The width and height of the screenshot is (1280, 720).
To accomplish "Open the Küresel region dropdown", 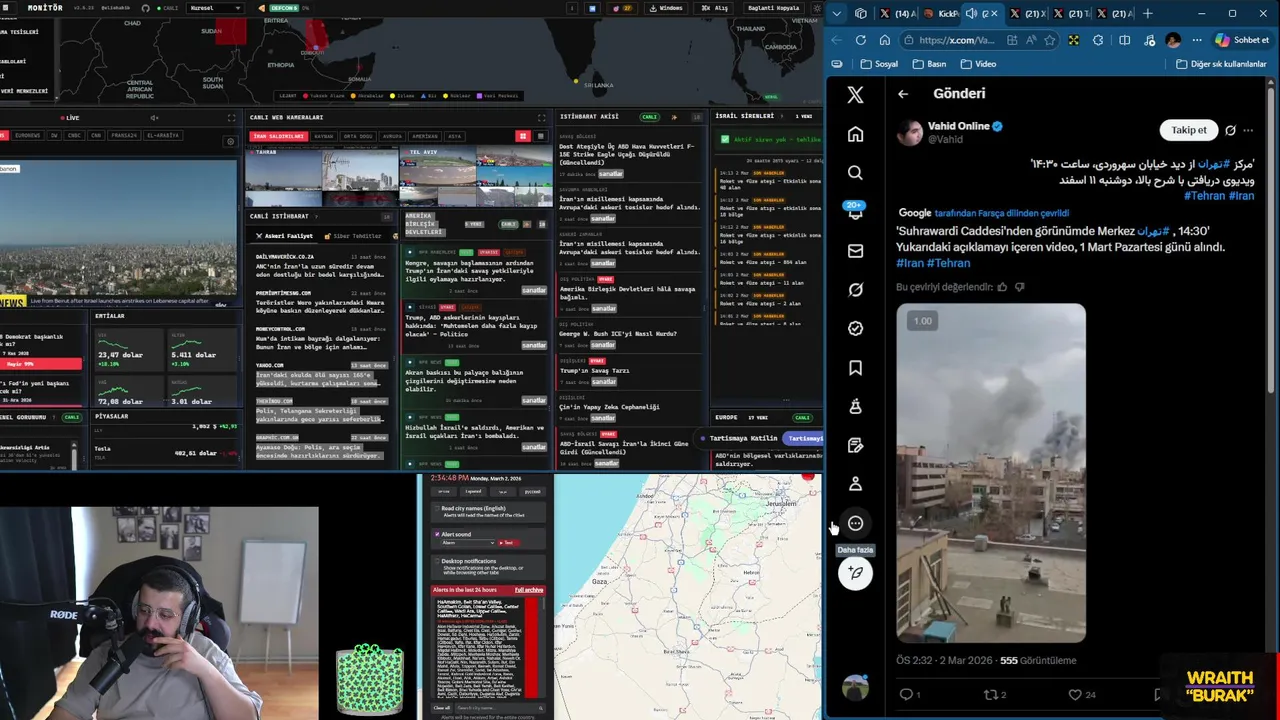I will pos(215,8).
